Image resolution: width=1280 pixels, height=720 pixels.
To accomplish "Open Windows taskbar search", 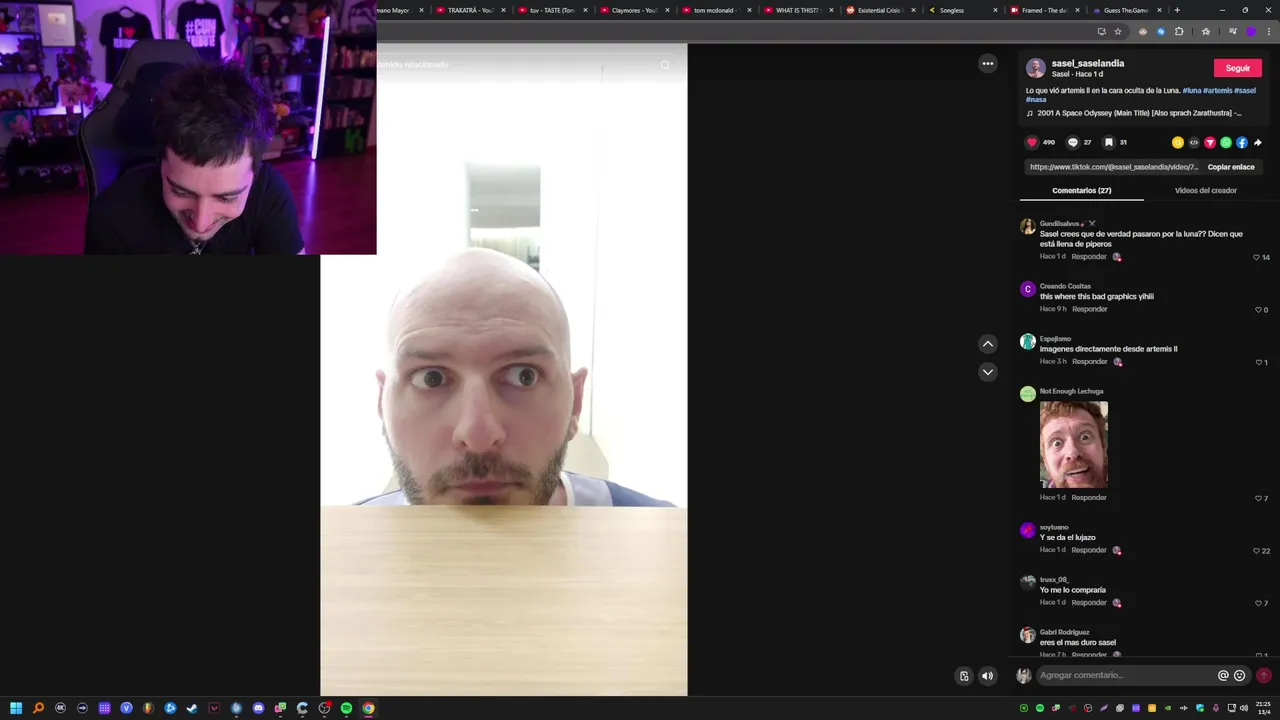I will [38, 708].
